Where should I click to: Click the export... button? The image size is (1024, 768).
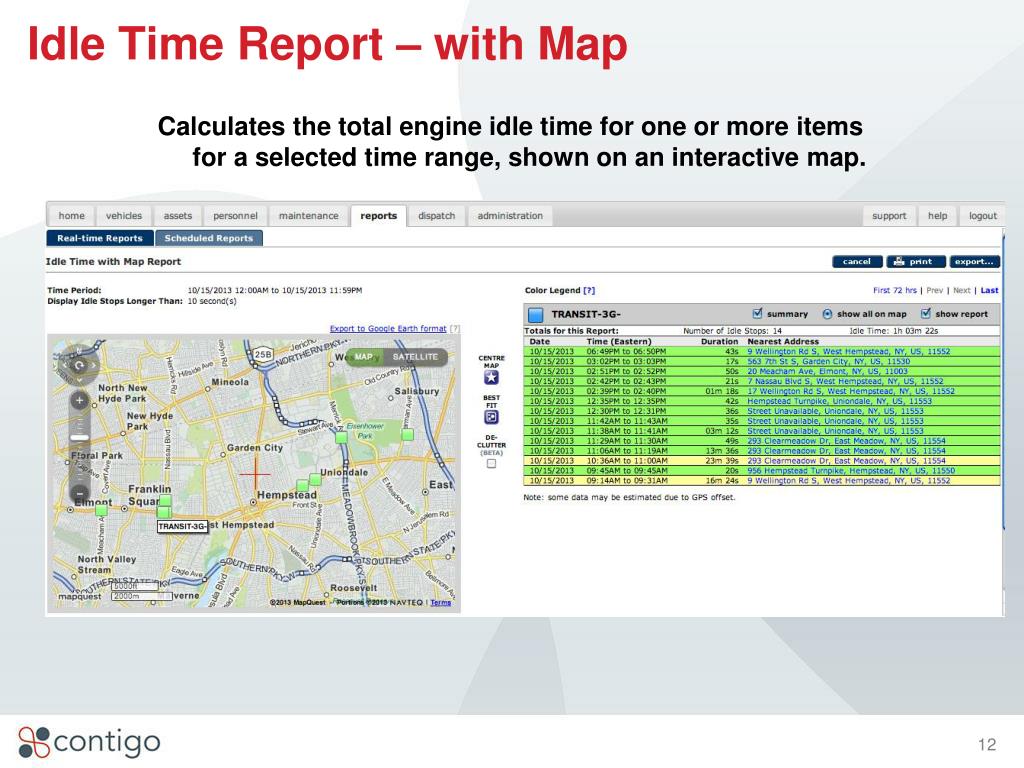click(974, 262)
